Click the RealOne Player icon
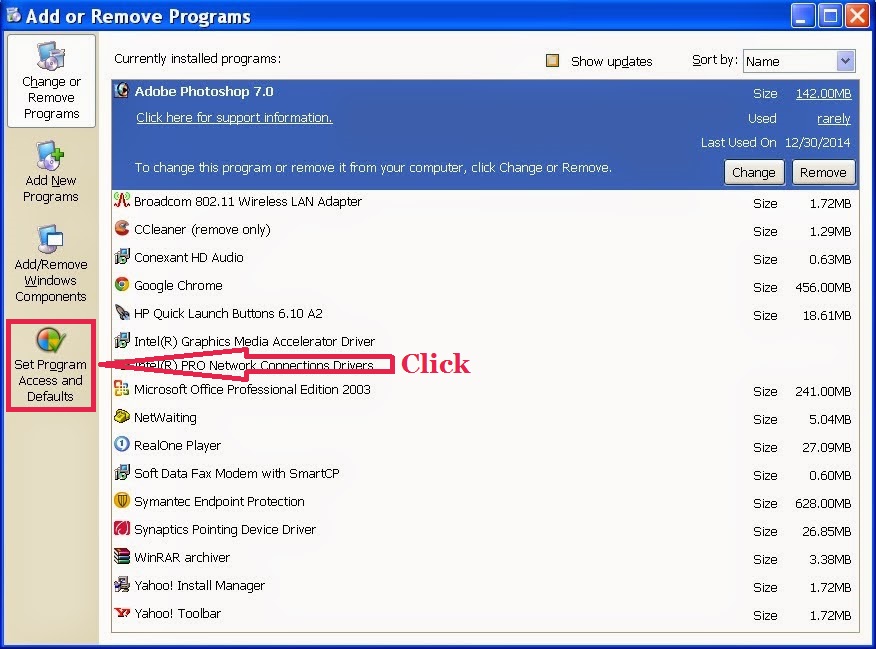The image size is (876, 649). tap(122, 444)
